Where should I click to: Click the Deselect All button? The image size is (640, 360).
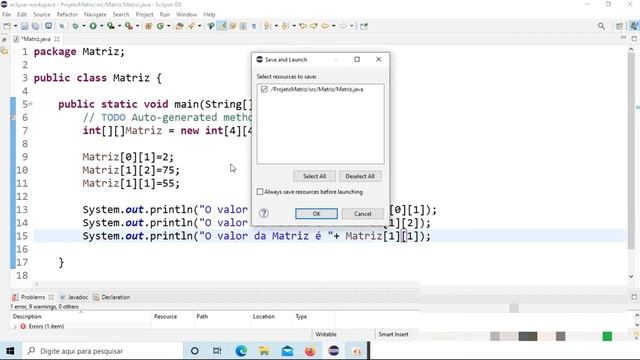(360, 176)
